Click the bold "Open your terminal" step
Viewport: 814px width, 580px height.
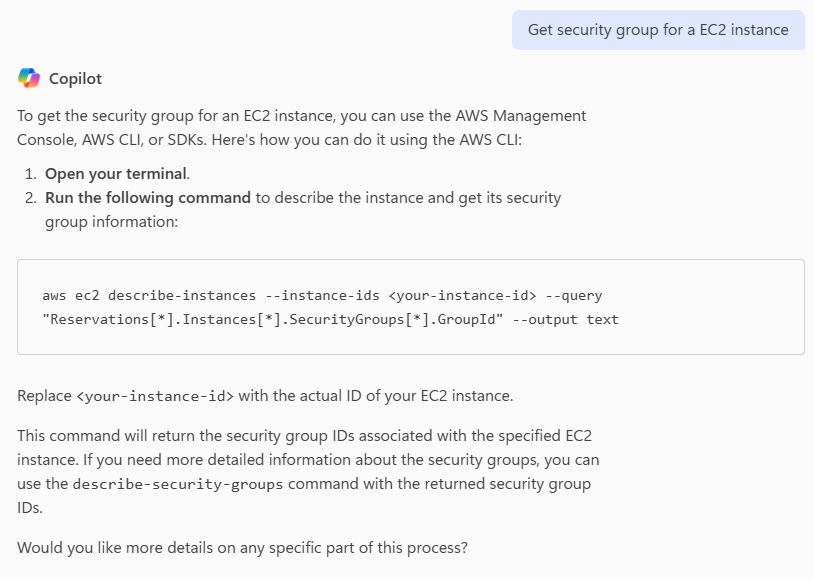click(115, 174)
